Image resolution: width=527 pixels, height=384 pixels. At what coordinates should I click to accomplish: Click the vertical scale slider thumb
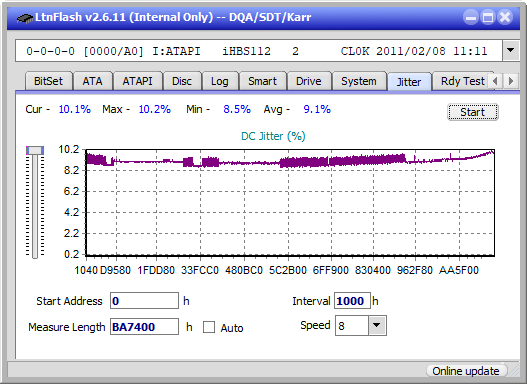(x=35, y=150)
